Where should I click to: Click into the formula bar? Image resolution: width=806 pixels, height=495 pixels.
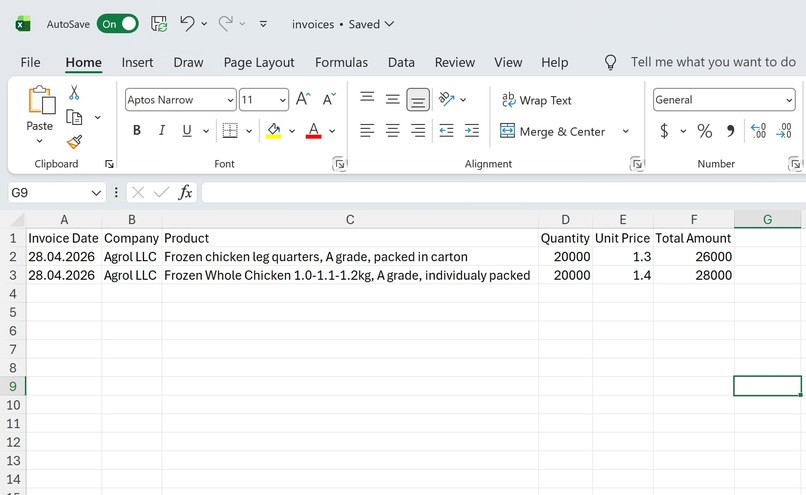[504, 193]
